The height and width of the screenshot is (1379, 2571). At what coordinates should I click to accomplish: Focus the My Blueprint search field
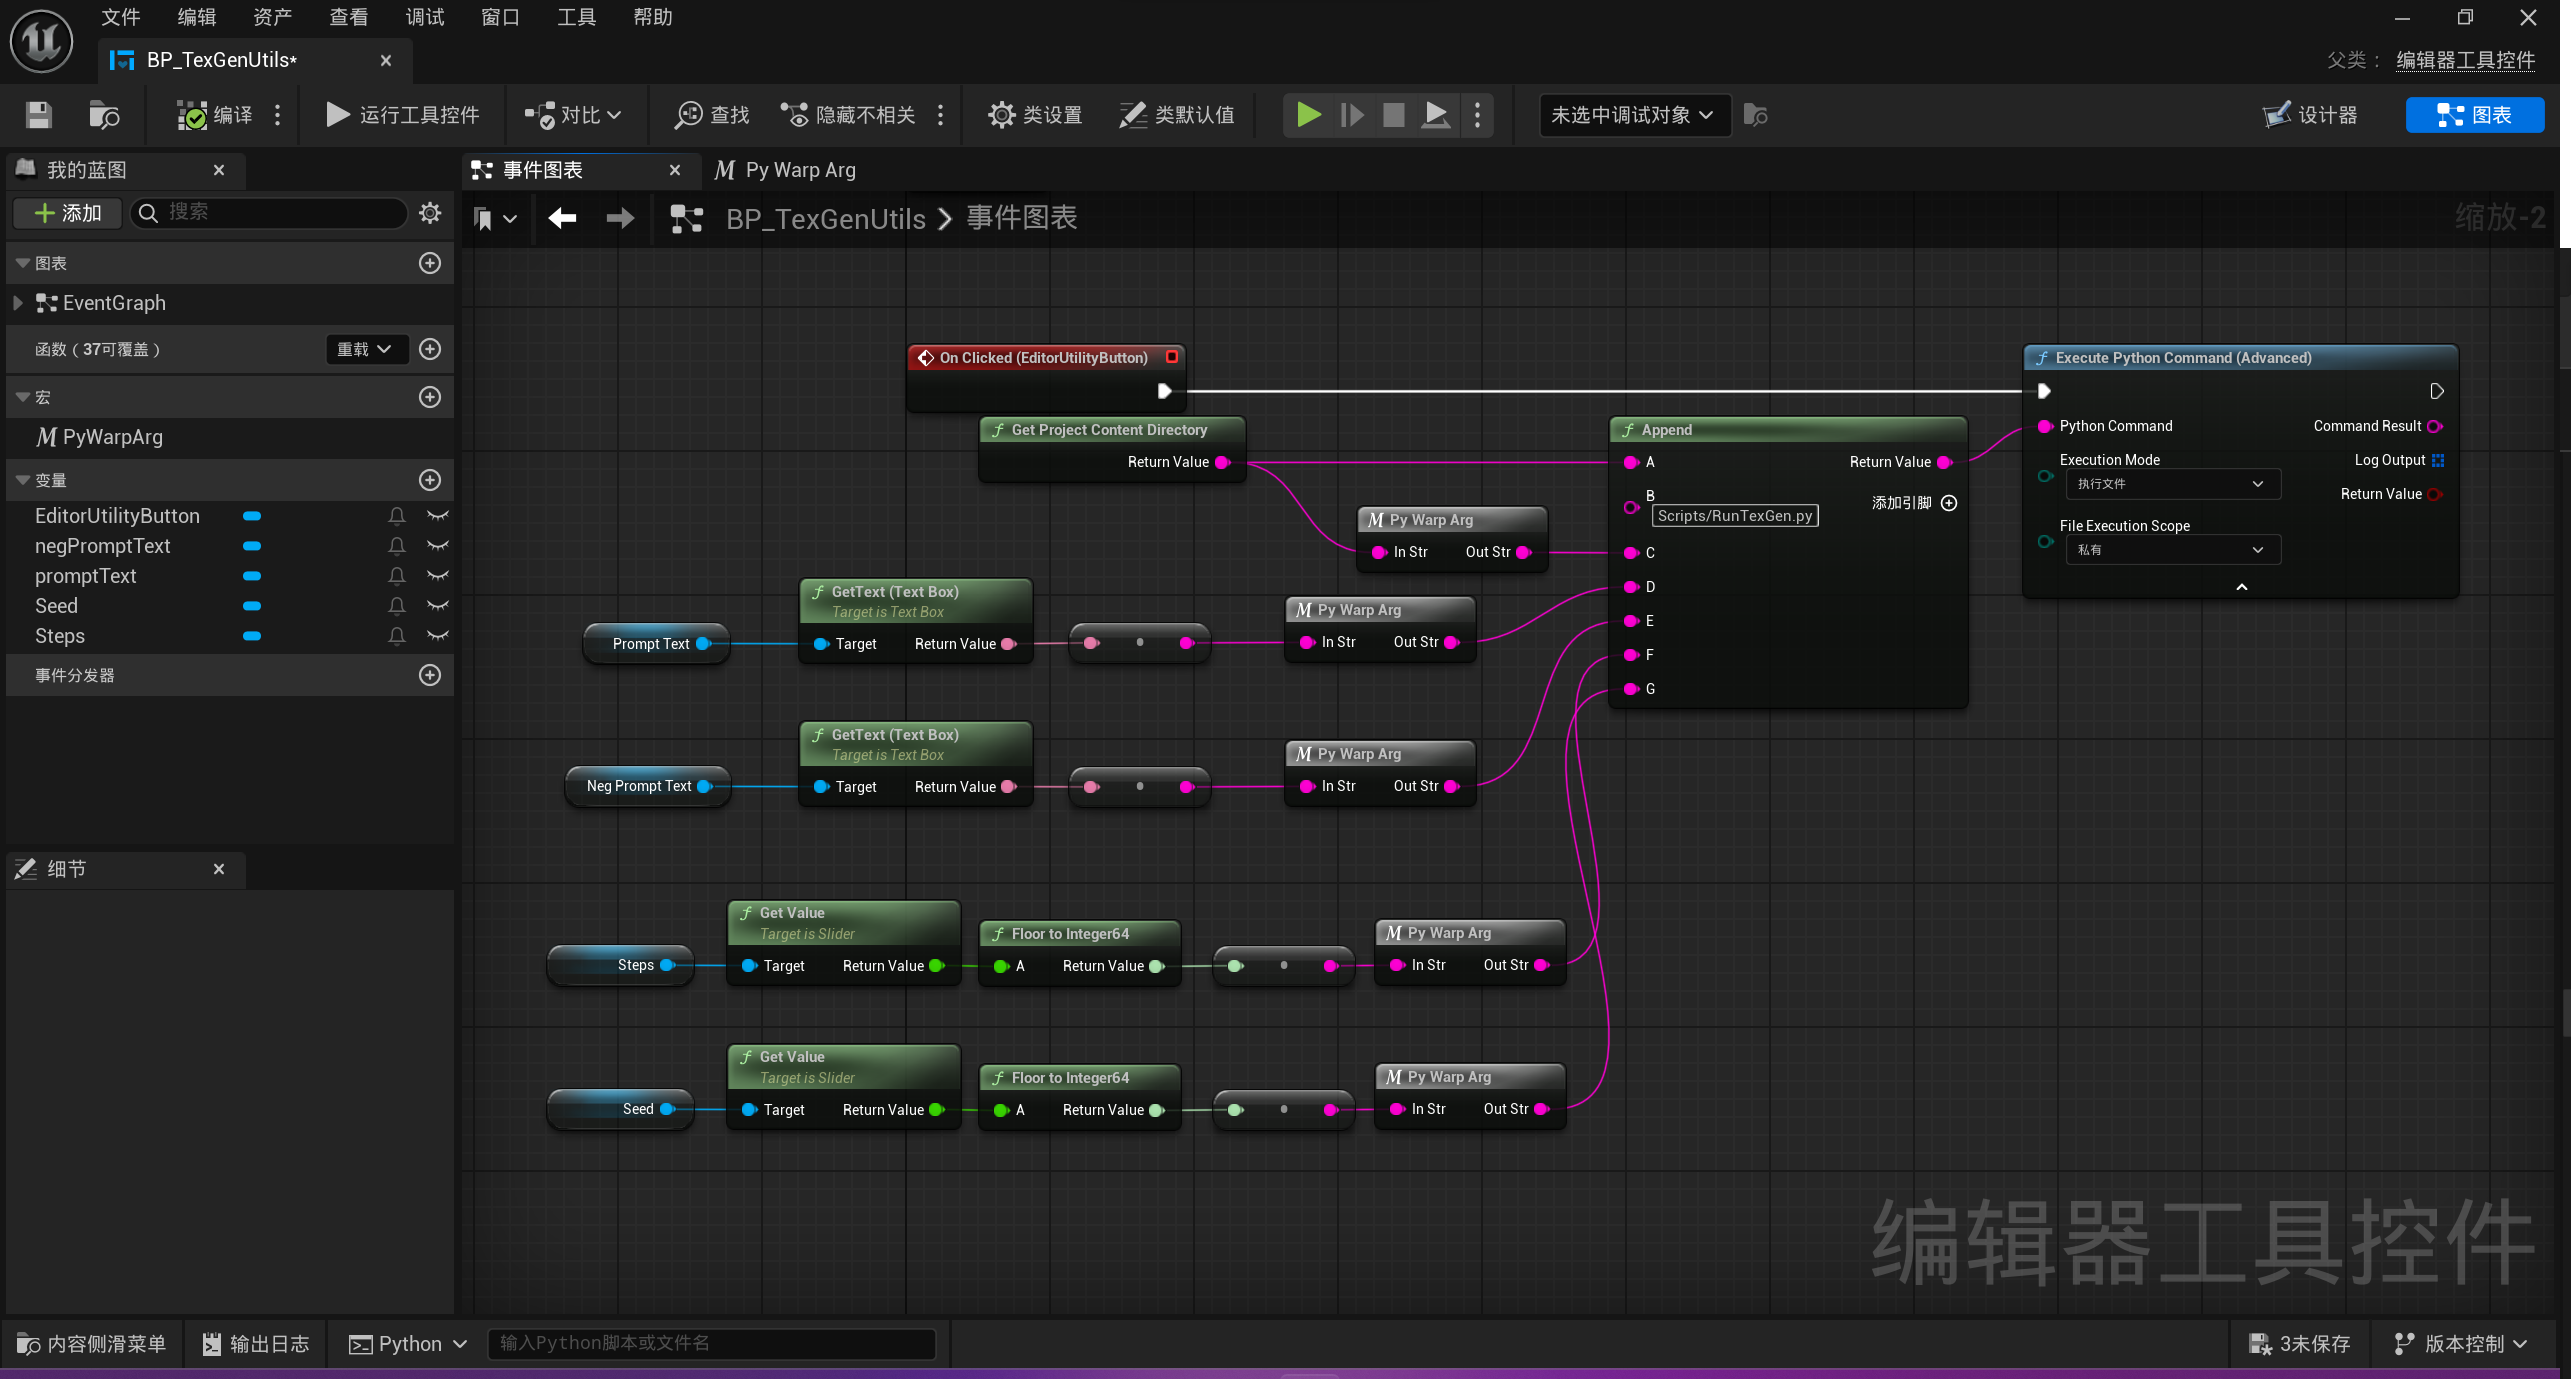[270, 213]
